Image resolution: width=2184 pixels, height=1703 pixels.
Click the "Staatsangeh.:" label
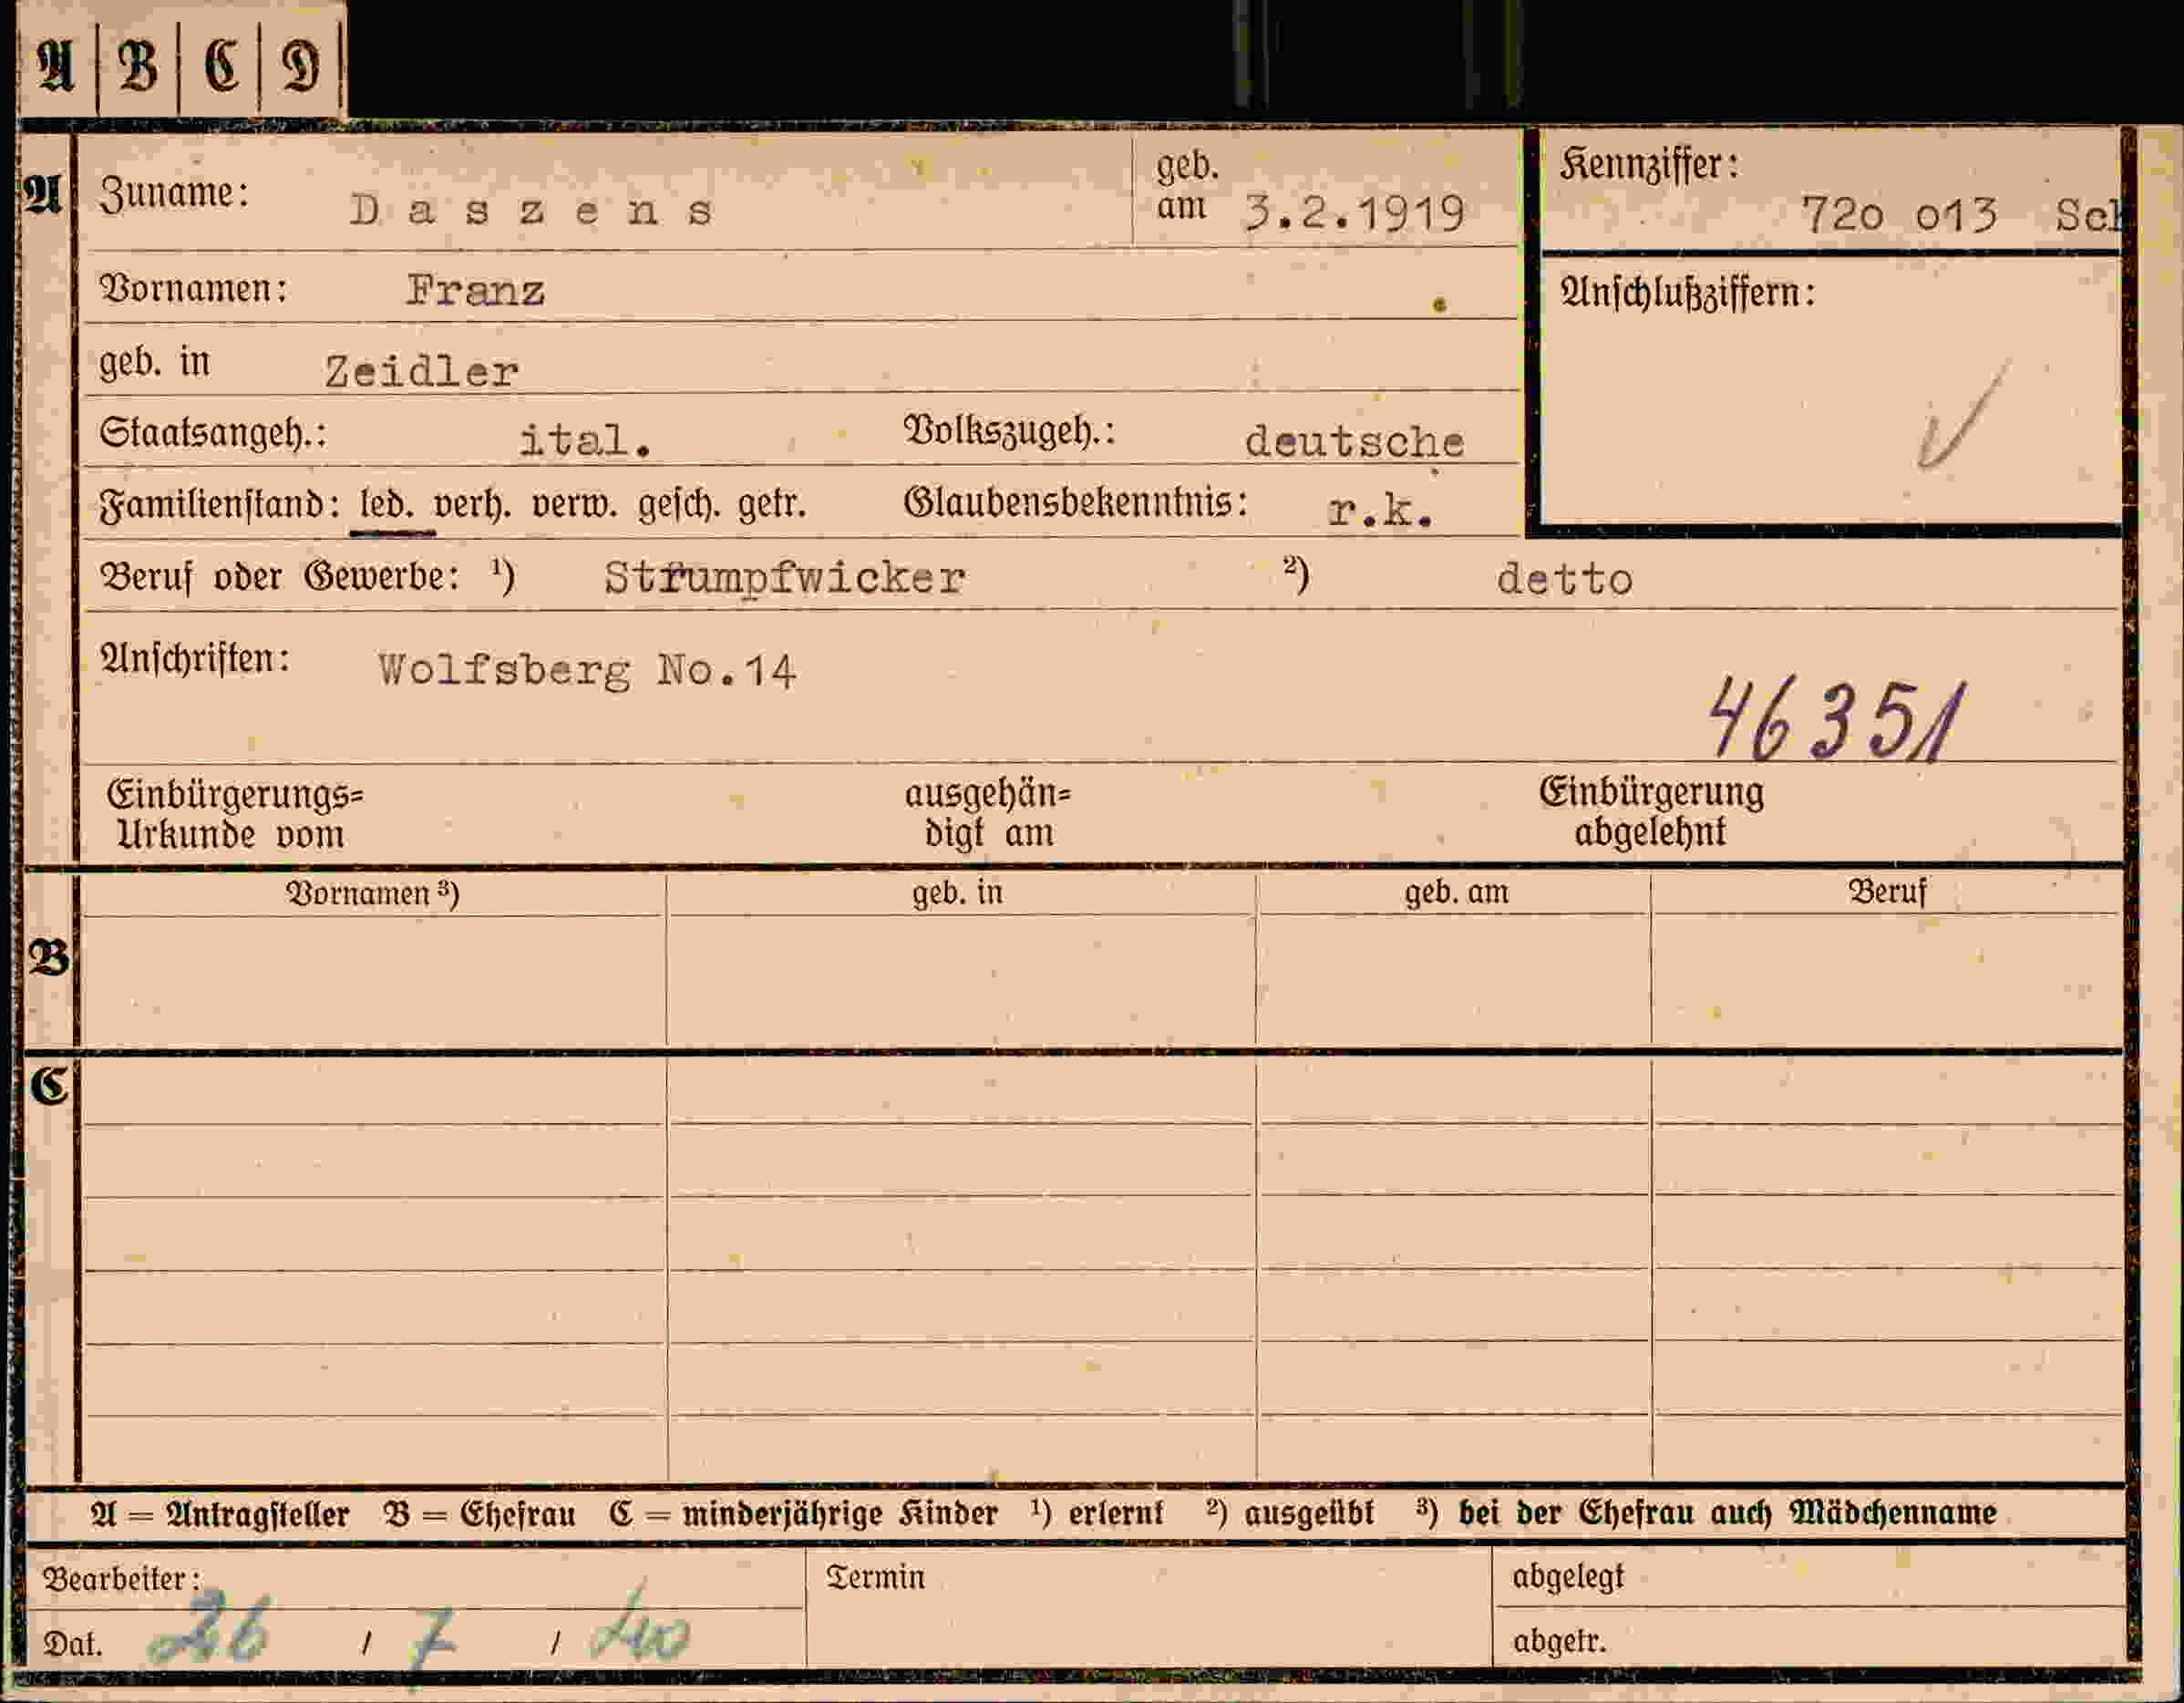(213, 433)
